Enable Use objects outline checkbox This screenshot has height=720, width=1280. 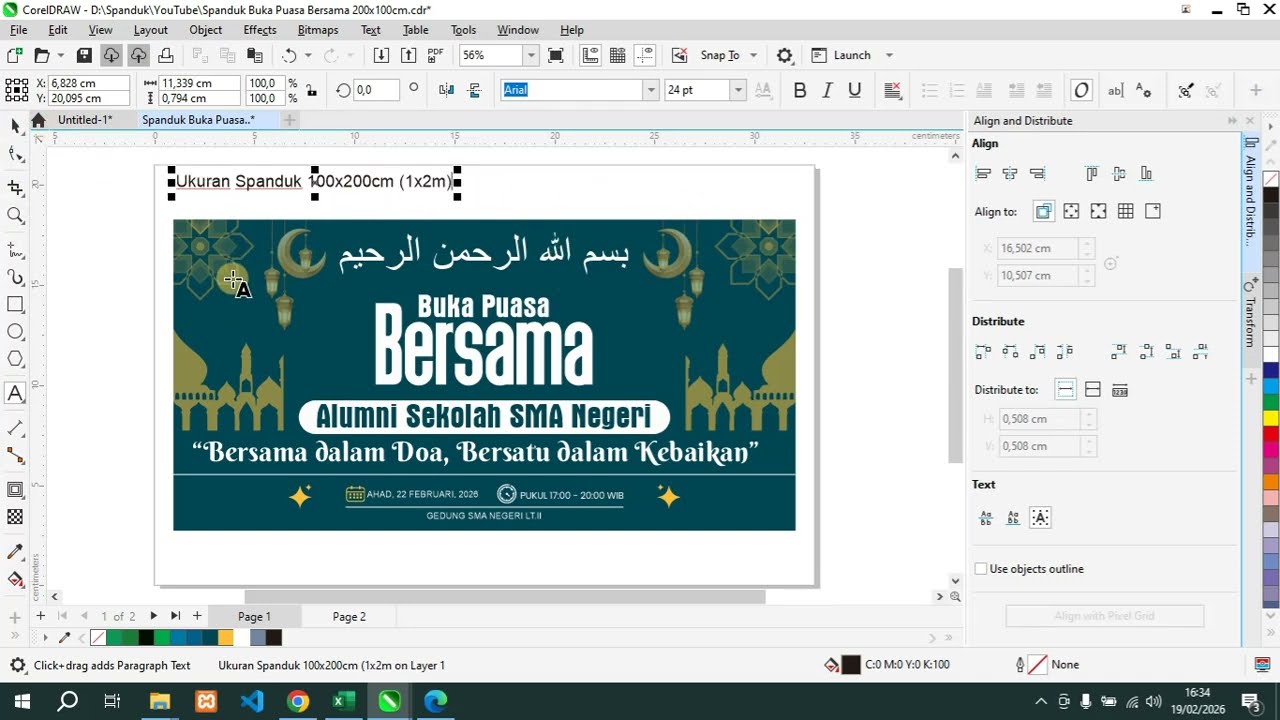pos(981,569)
